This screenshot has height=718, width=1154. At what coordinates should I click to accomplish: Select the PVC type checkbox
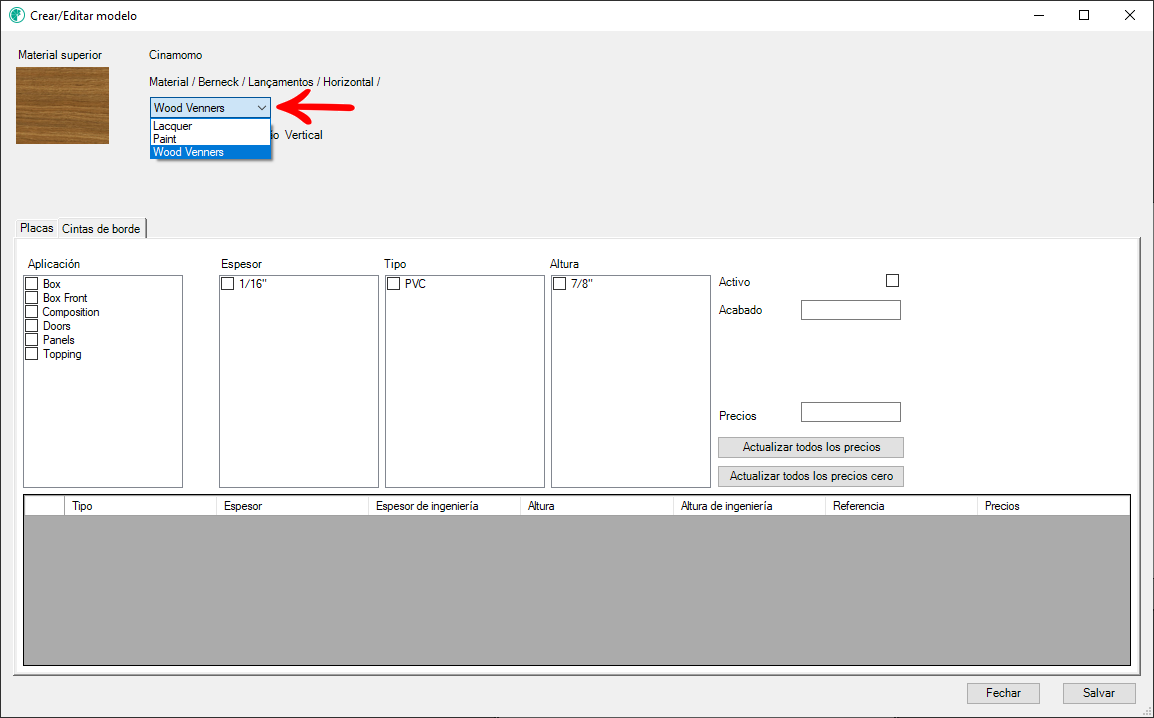click(394, 283)
